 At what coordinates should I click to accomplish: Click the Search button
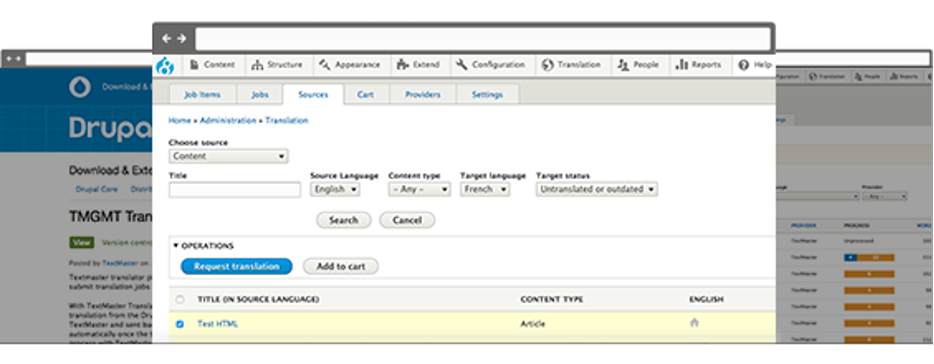coord(344,220)
